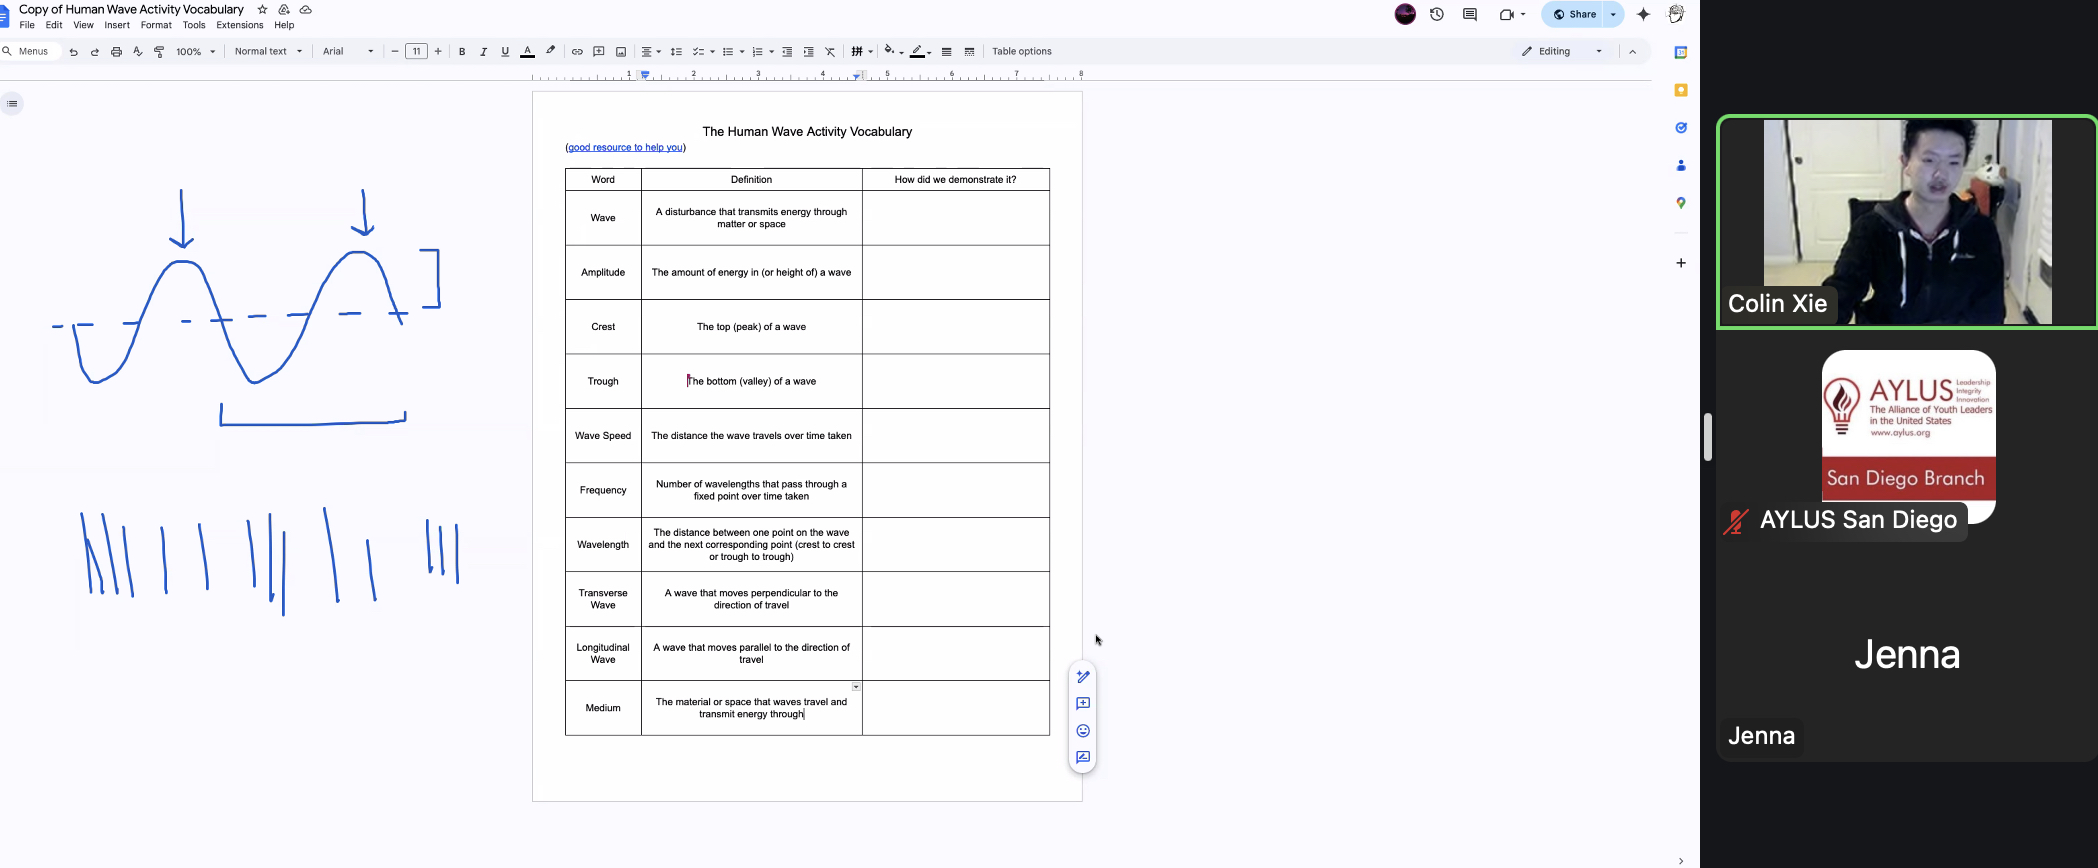Viewport: 2098px width, 868px height.
Task: Open the Format menu
Action: (156, 25)
